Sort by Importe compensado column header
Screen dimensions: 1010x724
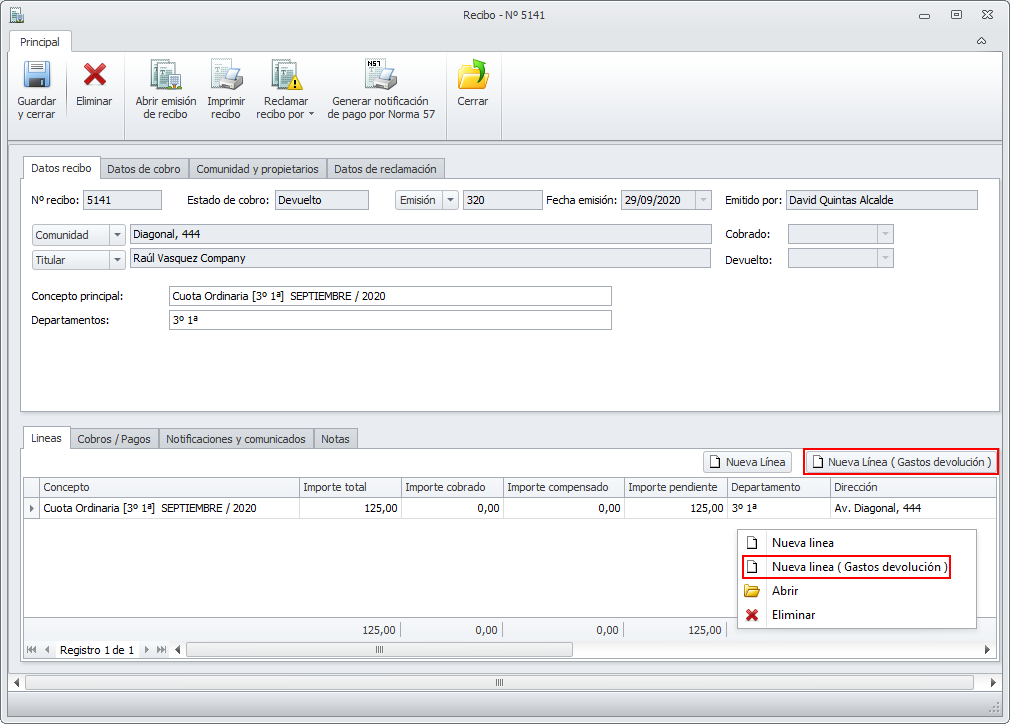(564, 488)
